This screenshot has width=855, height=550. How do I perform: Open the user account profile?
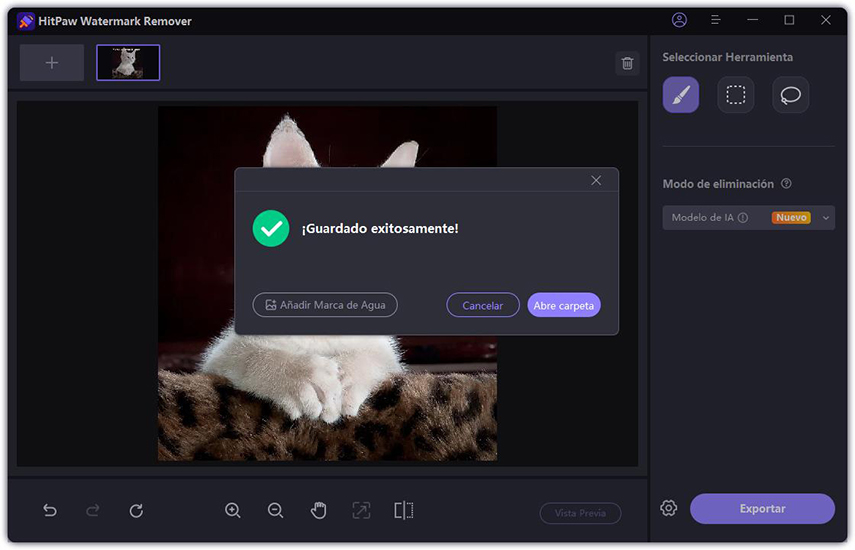click(680, 20)
